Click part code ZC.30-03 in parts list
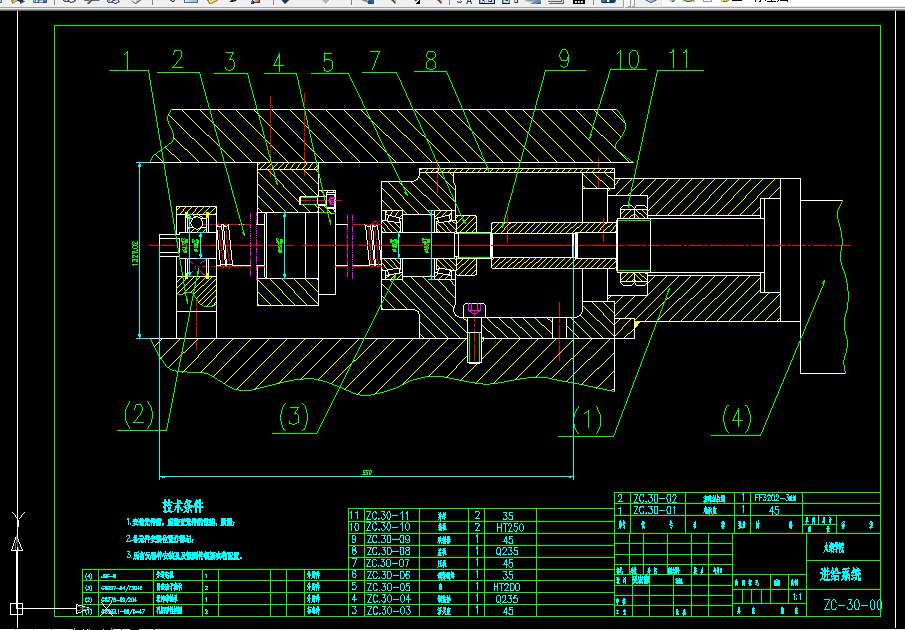This screenshot has width=905, height=630. pyautogui.click(x=388, y=610)
